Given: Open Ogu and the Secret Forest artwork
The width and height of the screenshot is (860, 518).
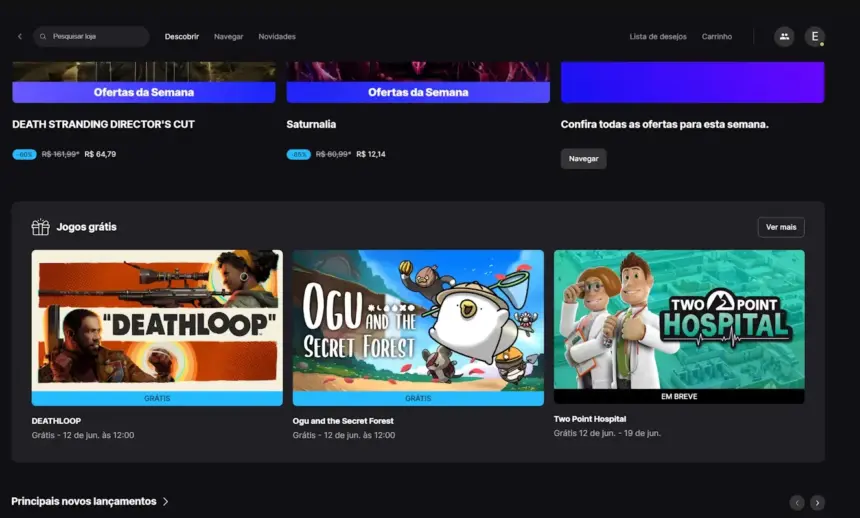Looking at the screenshot, I should 418,320.
